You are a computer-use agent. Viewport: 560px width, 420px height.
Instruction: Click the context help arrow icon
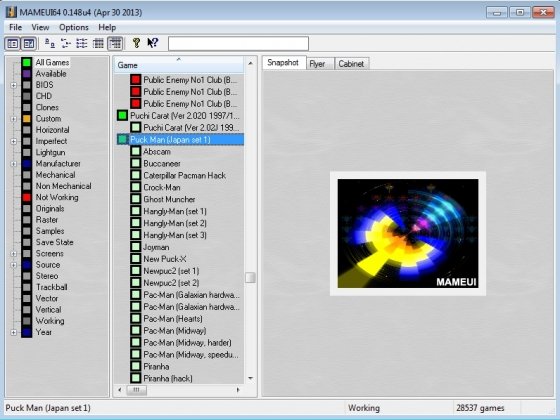[153, 43]
